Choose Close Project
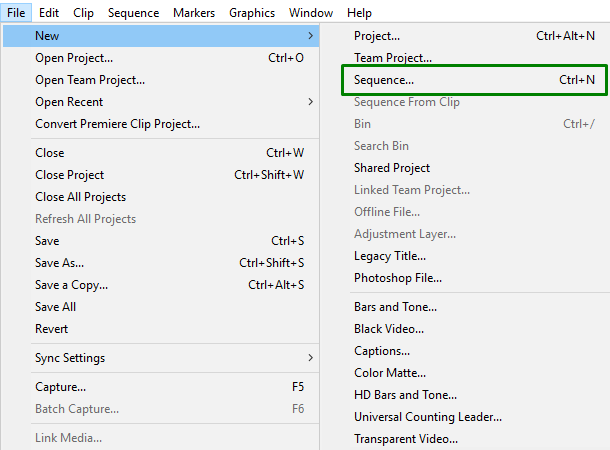The height and width of the screenshot is (450, 610). [161, 175]
